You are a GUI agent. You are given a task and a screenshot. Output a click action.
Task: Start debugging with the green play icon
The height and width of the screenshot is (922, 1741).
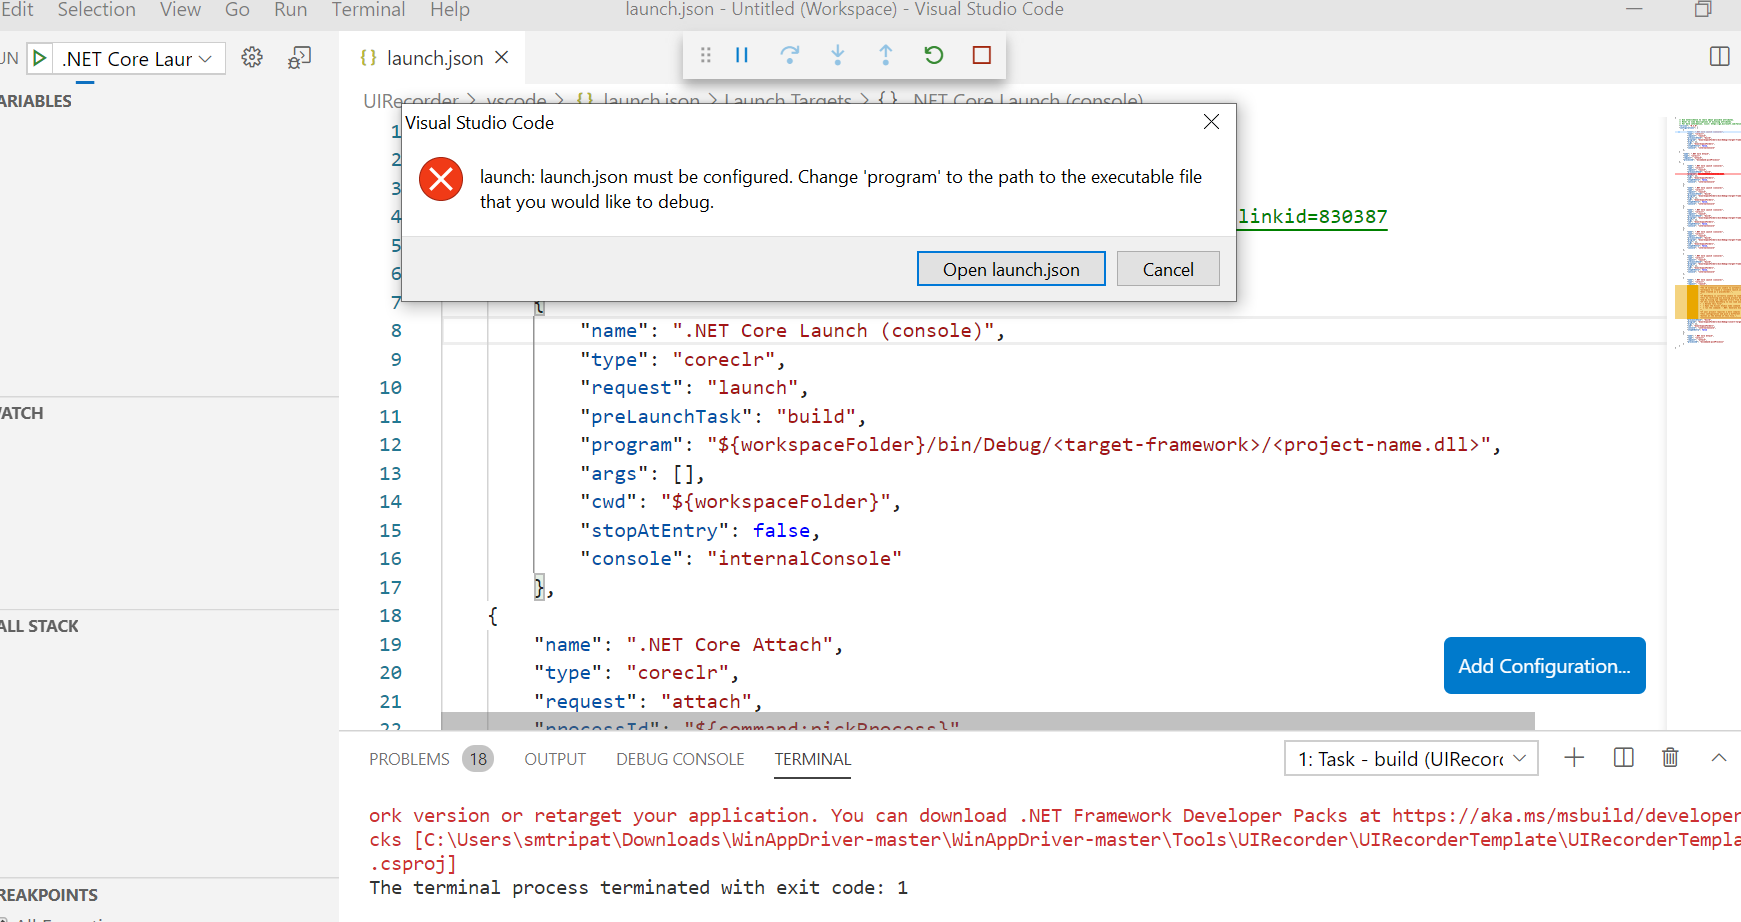tap(40, 58)
